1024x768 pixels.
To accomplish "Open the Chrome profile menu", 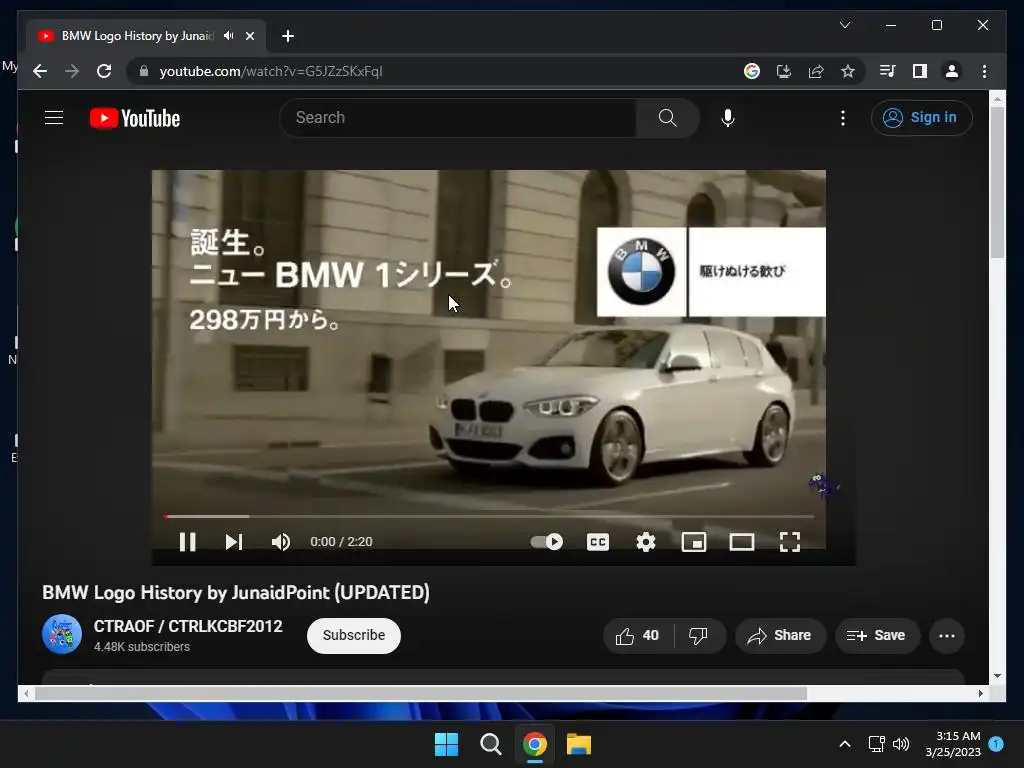I will pyautogui.click(x=952, y=71).
